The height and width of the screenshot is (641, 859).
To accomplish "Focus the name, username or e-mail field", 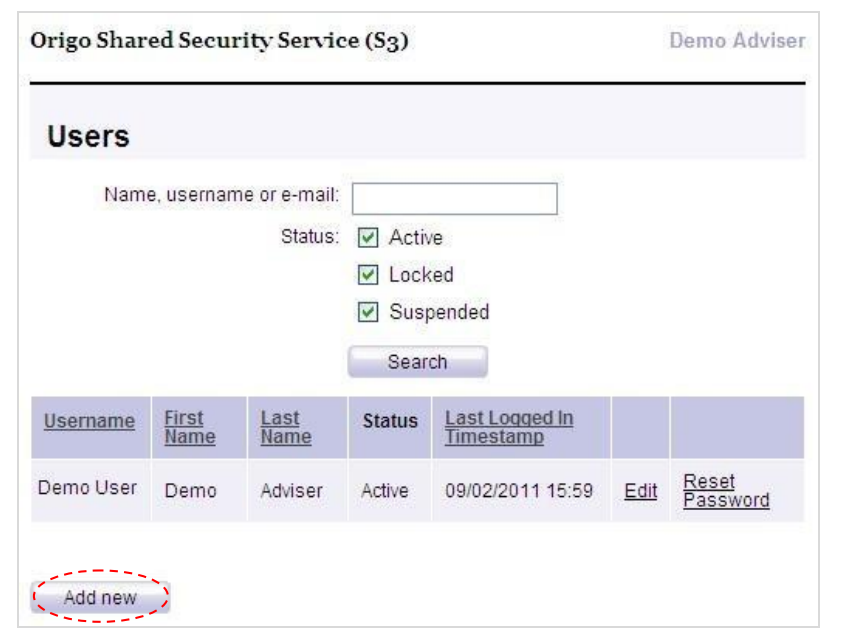I will tap(454, 199).
